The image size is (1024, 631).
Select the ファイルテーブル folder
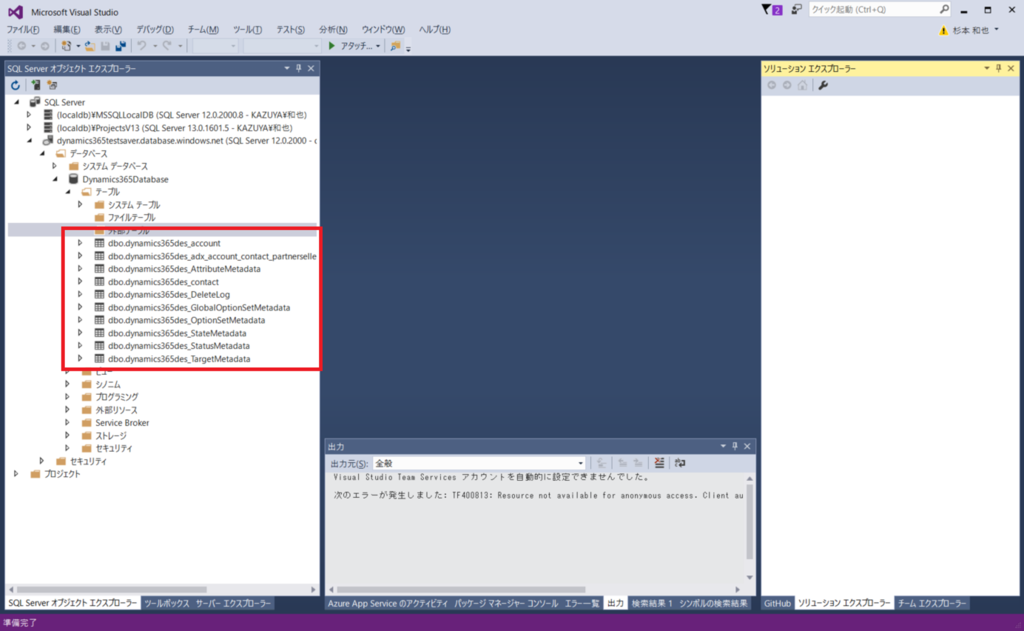tap(131, 218)
